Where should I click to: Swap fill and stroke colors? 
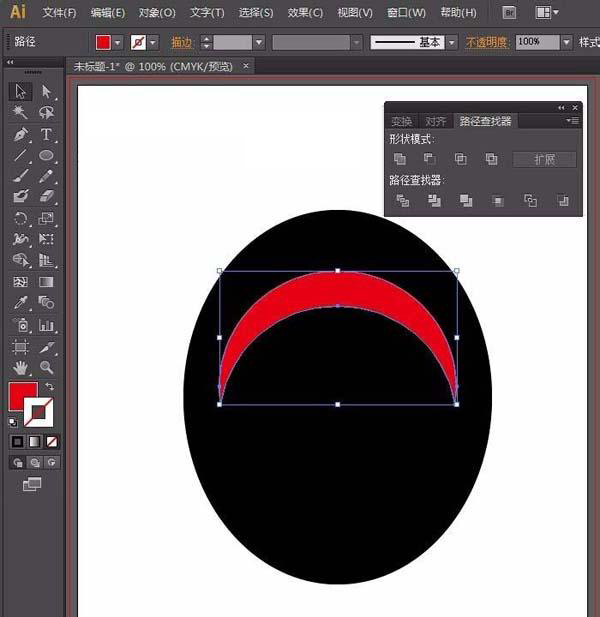tap(49, 386)
